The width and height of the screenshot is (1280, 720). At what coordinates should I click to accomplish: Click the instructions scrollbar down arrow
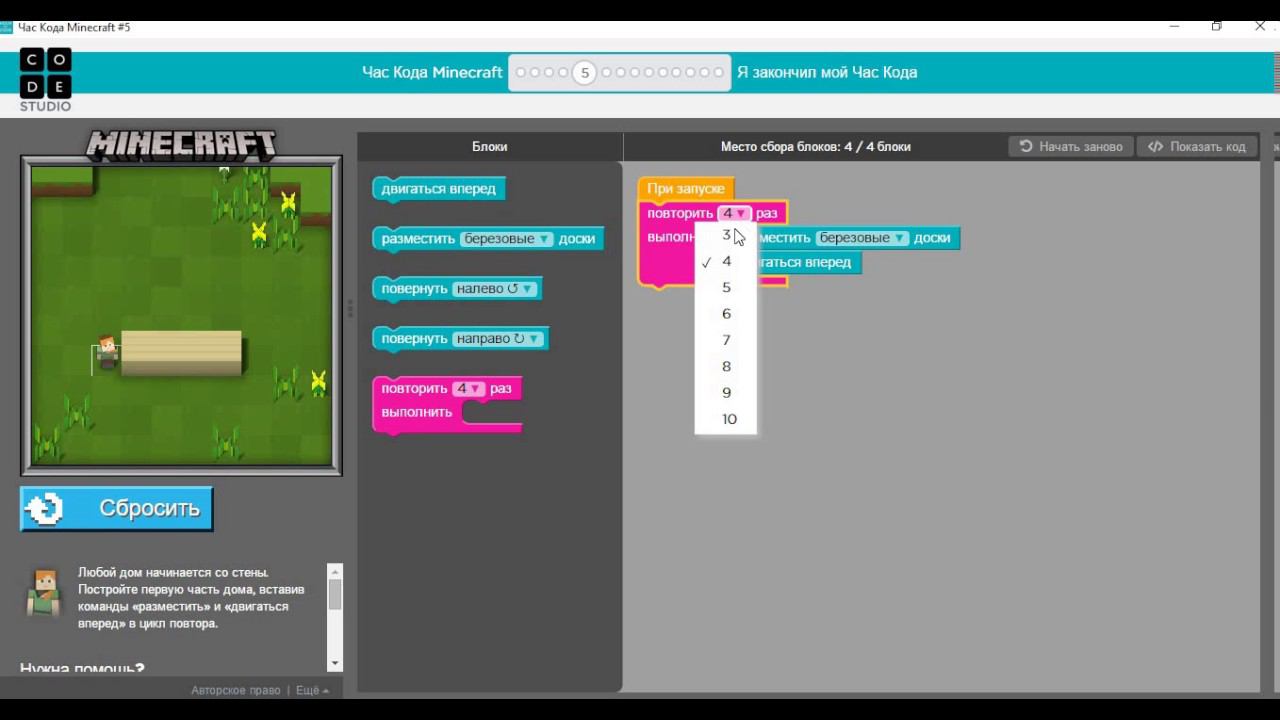coord(335,663)
